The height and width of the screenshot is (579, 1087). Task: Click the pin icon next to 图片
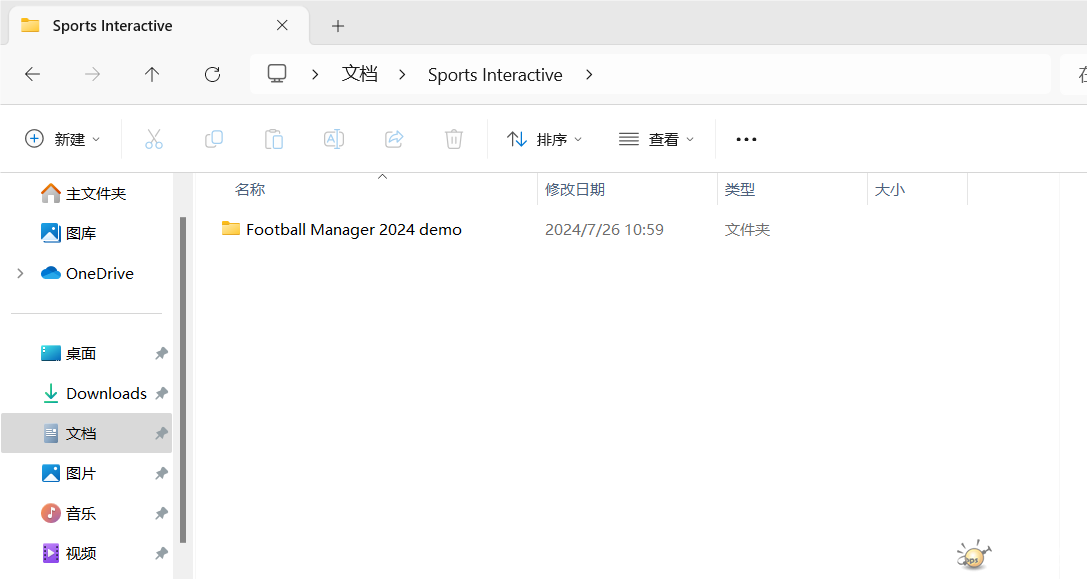[161, 474]
